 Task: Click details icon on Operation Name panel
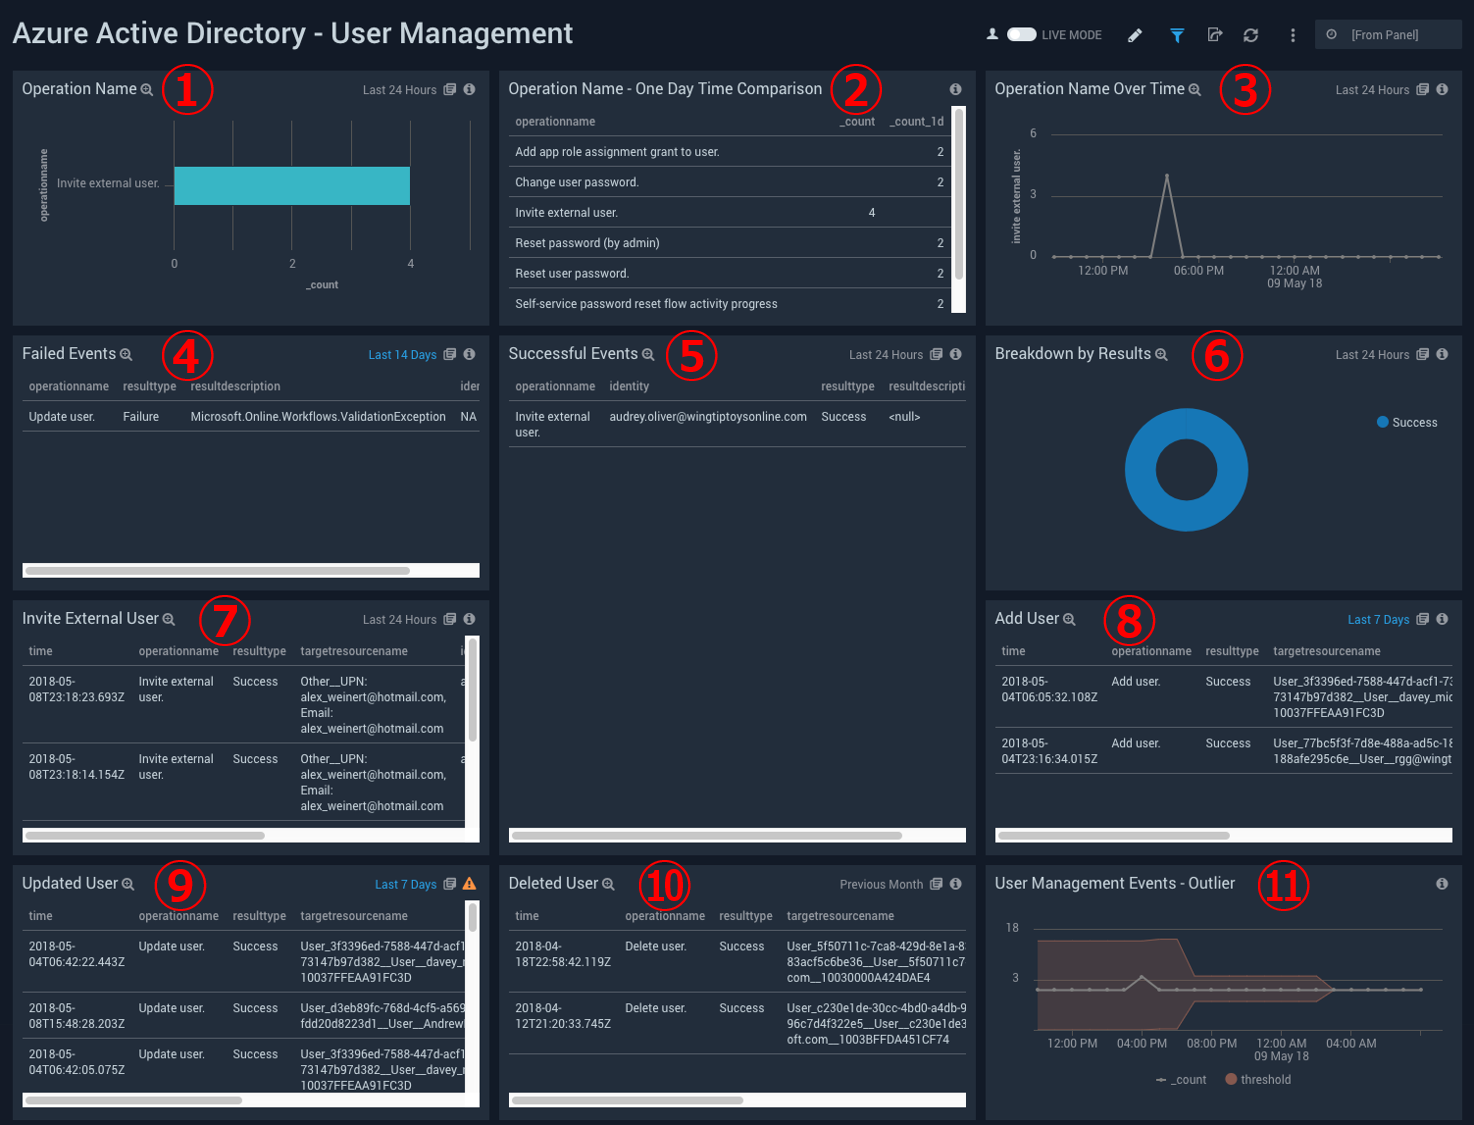450,90
